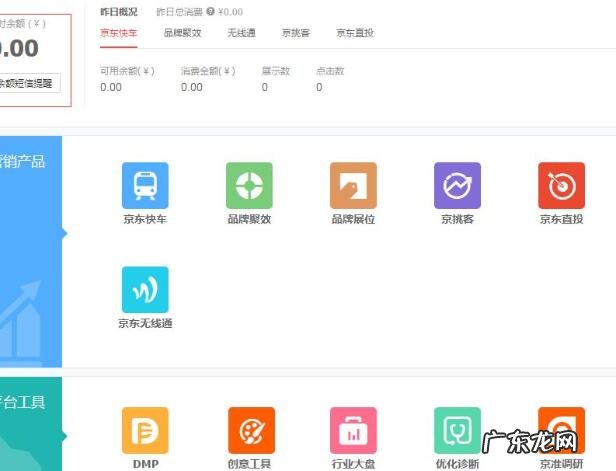Image resolution: width=616 pixels, height=471 pixels.
Task: Click the 京东直投 label under red icon
Action: pos(561,219)
